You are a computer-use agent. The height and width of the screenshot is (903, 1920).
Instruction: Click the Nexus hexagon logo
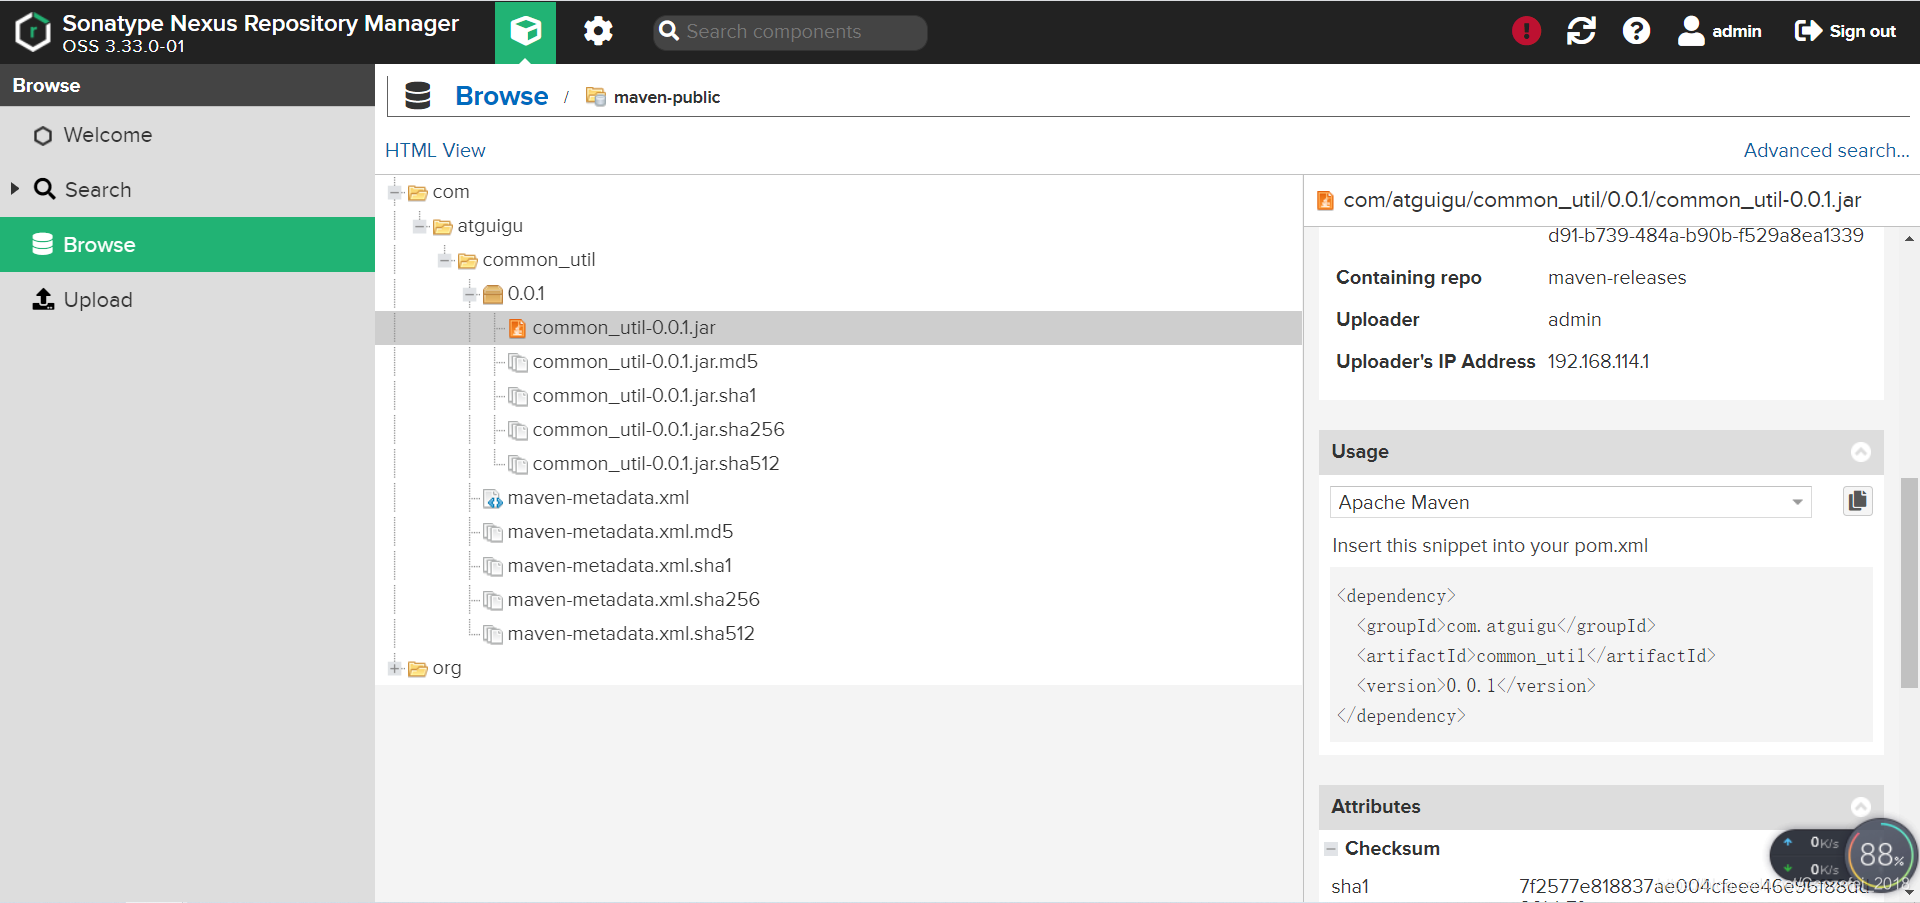tap(33, 32)
